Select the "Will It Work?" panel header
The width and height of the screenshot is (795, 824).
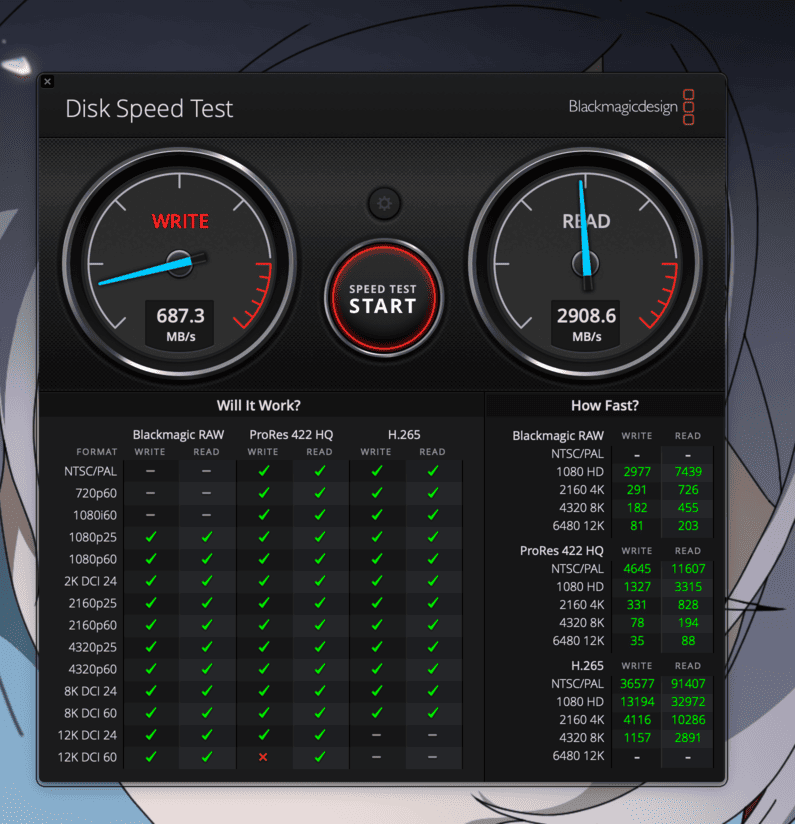point(259,405)
